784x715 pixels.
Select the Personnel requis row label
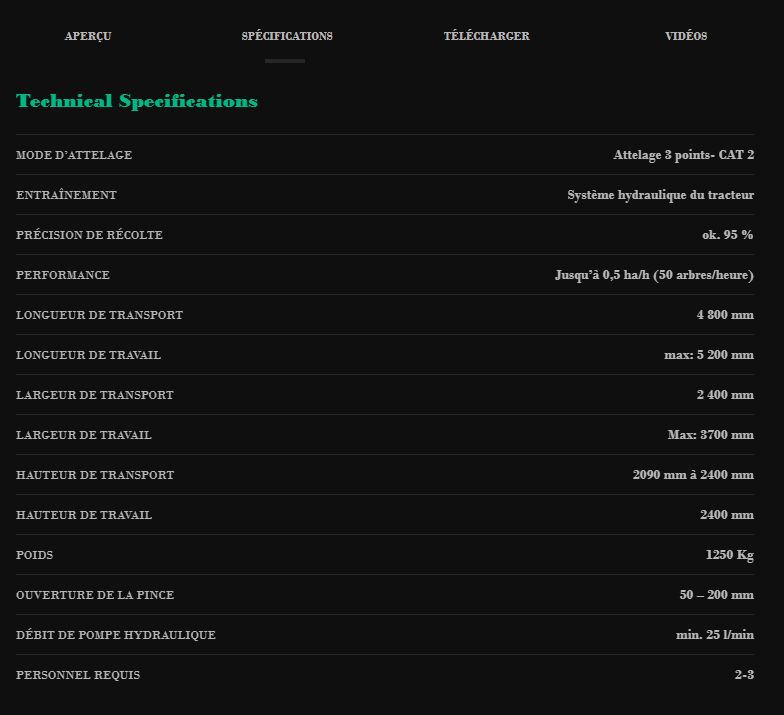(x=78, y=675)
